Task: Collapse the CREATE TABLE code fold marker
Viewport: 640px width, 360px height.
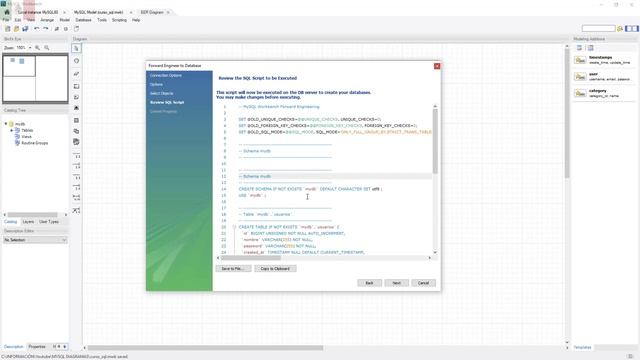Action: coord(234,227)
